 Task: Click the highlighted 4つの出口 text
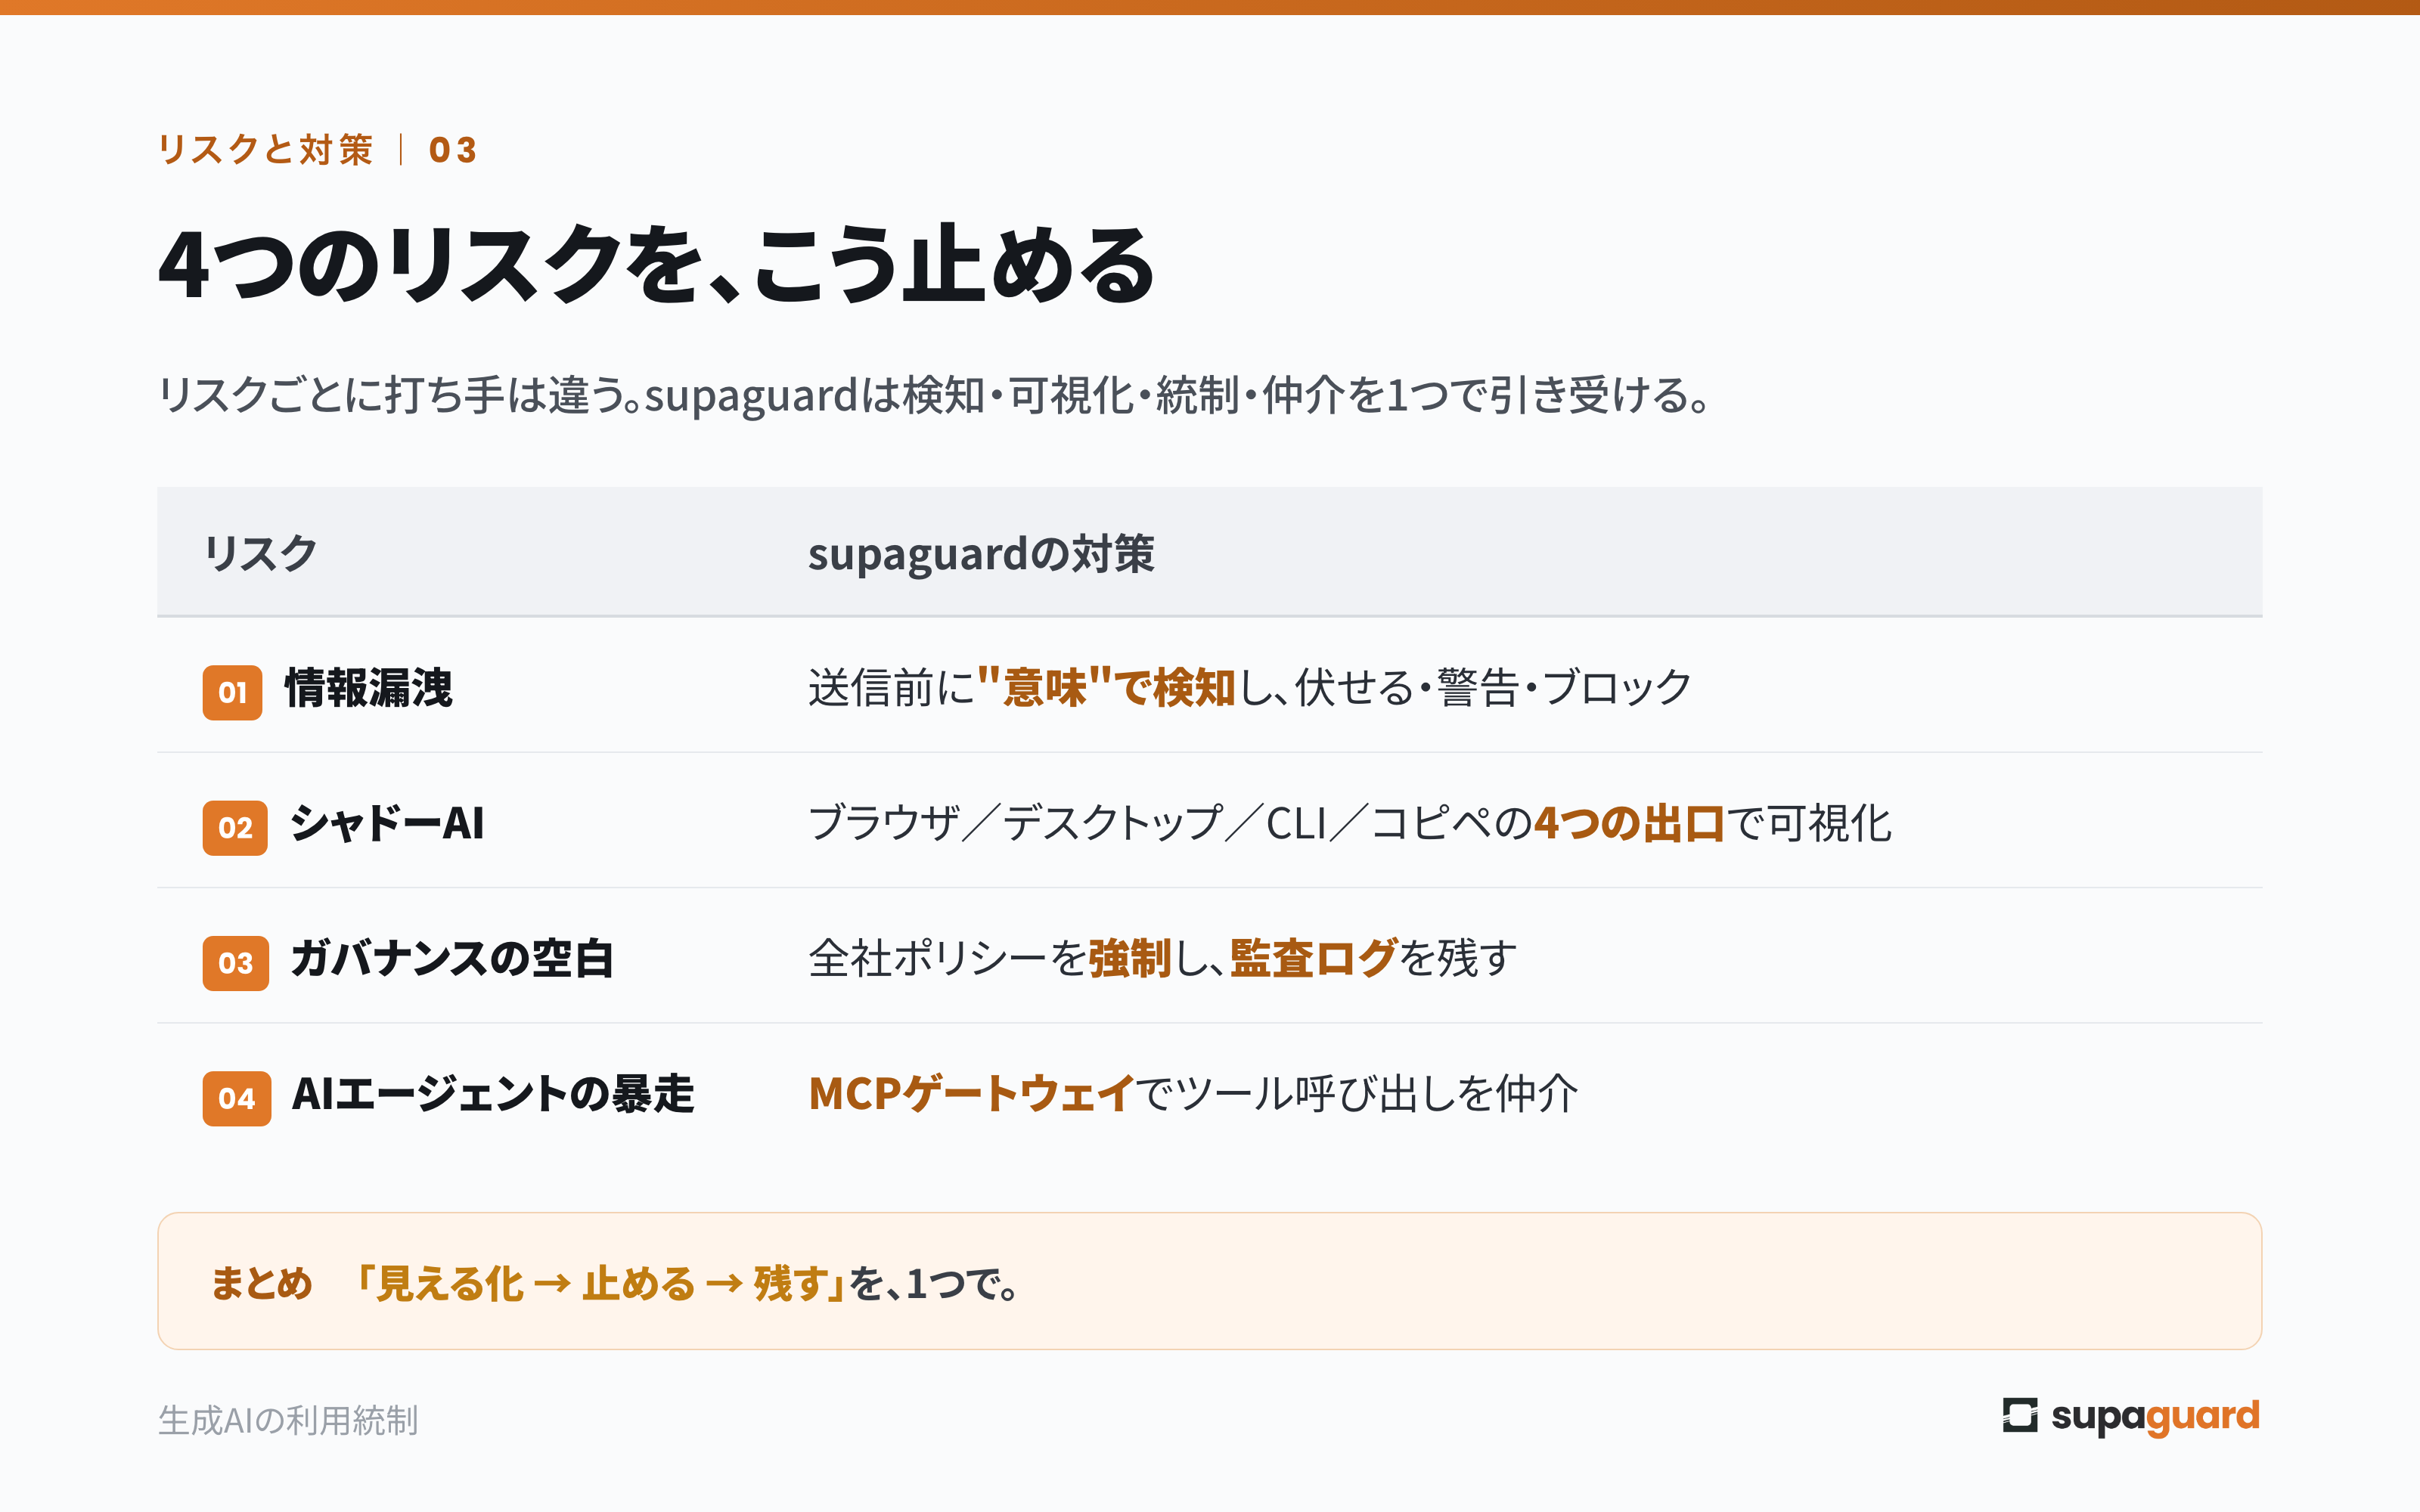tap(1629, 824)
